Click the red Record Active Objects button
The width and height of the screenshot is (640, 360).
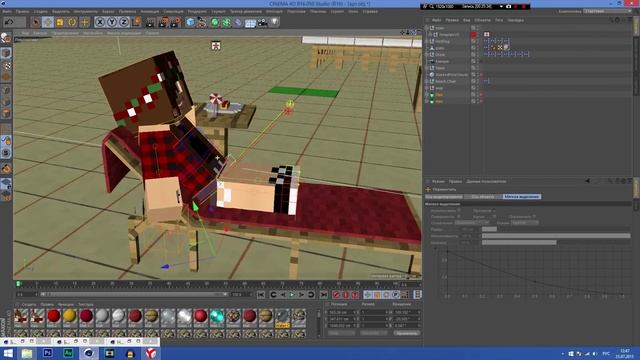point(336,294)
